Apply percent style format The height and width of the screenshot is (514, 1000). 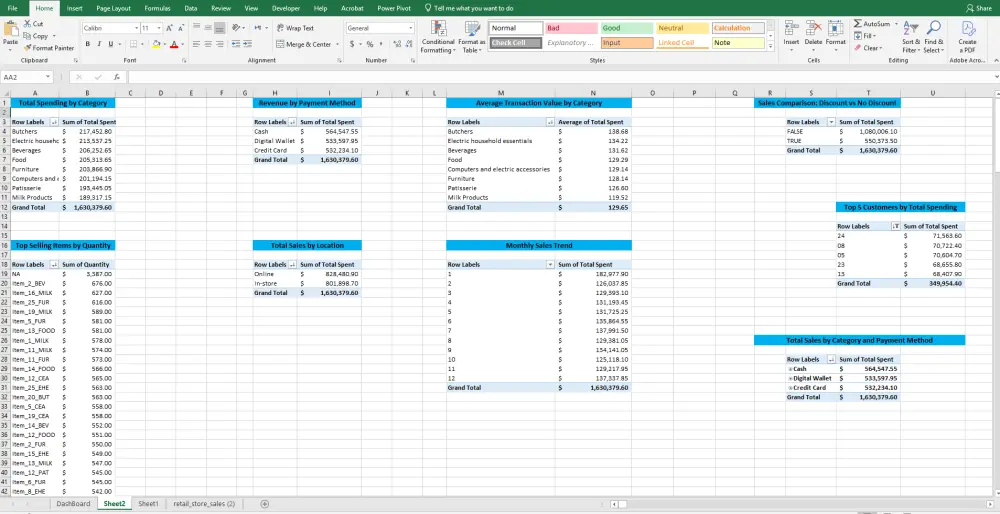[370, 44]
